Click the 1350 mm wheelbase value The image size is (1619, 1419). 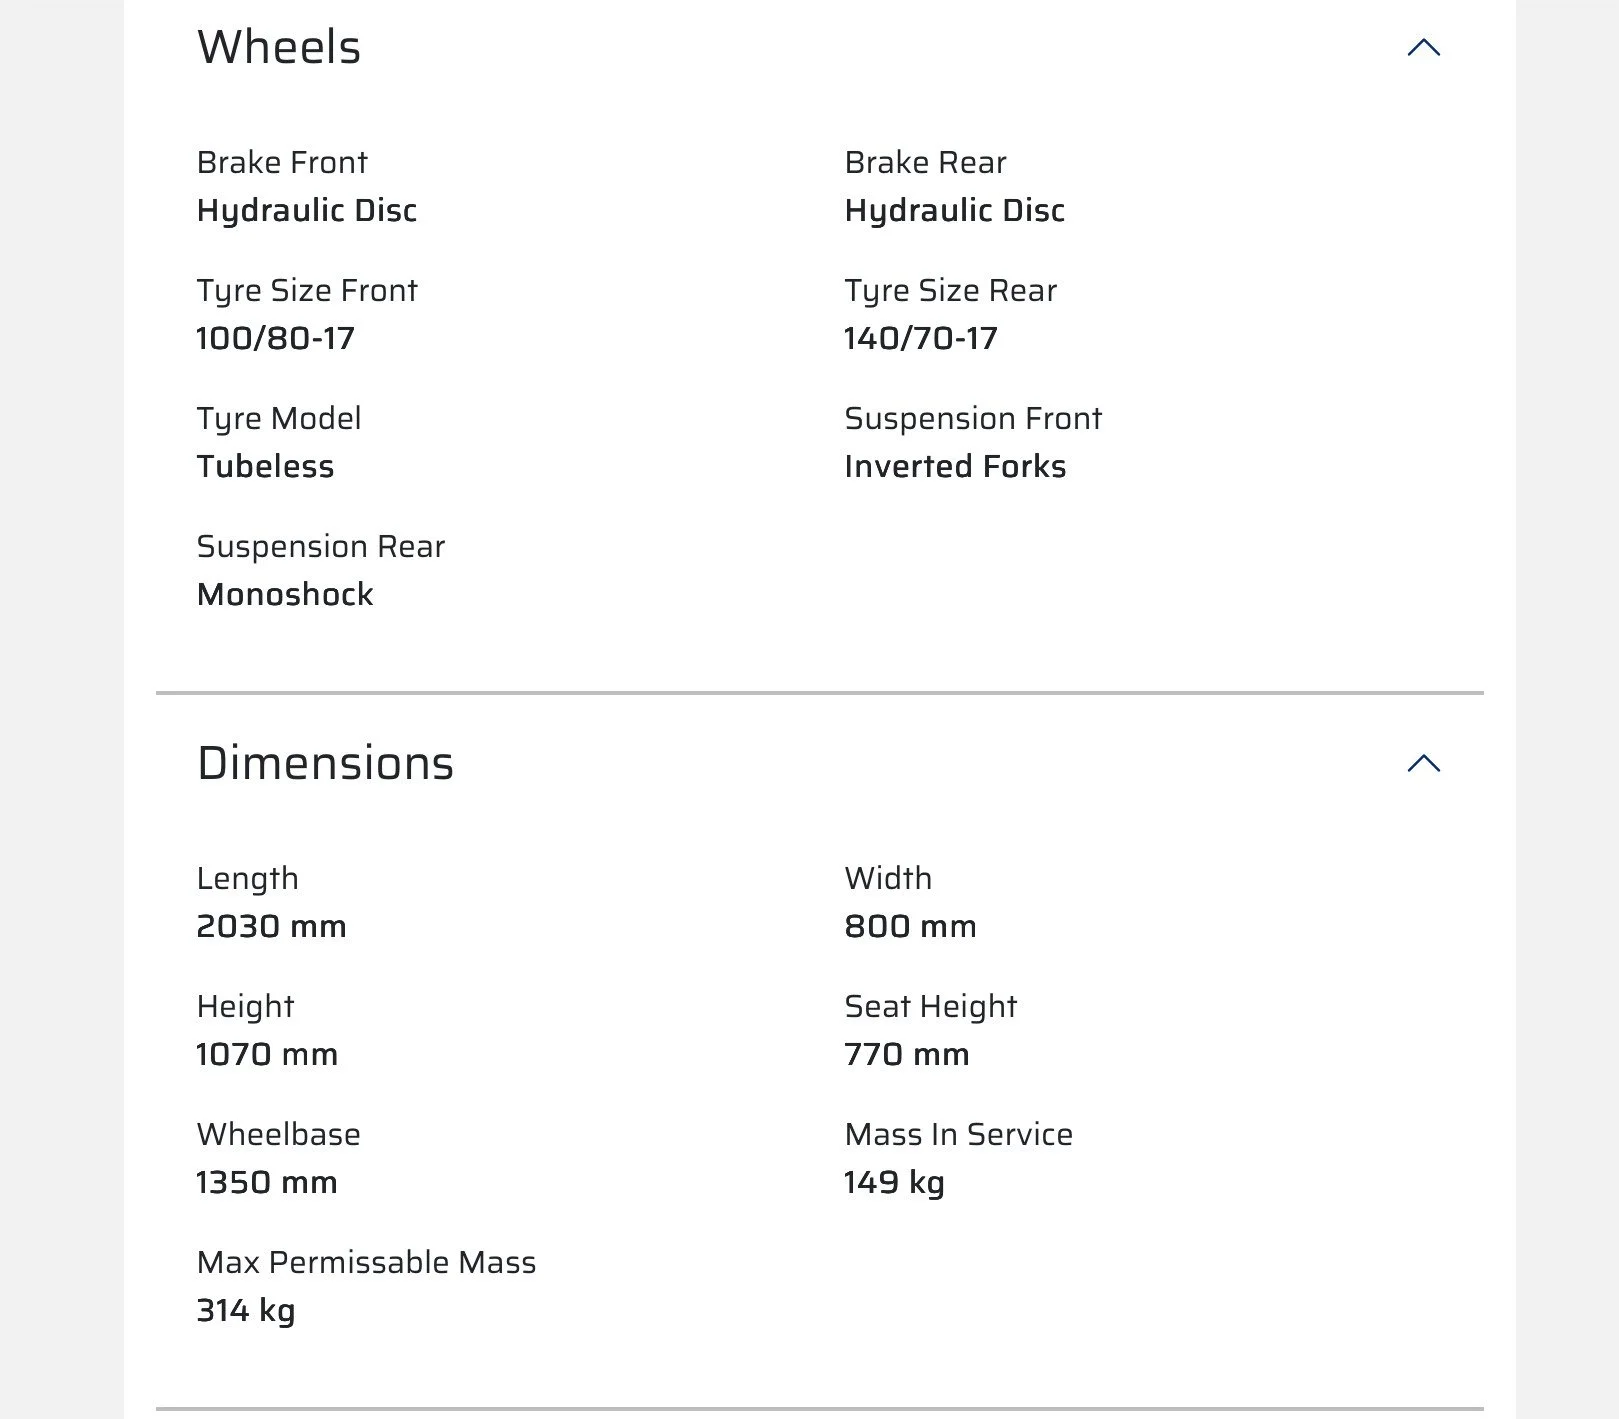click(267, 1182)
